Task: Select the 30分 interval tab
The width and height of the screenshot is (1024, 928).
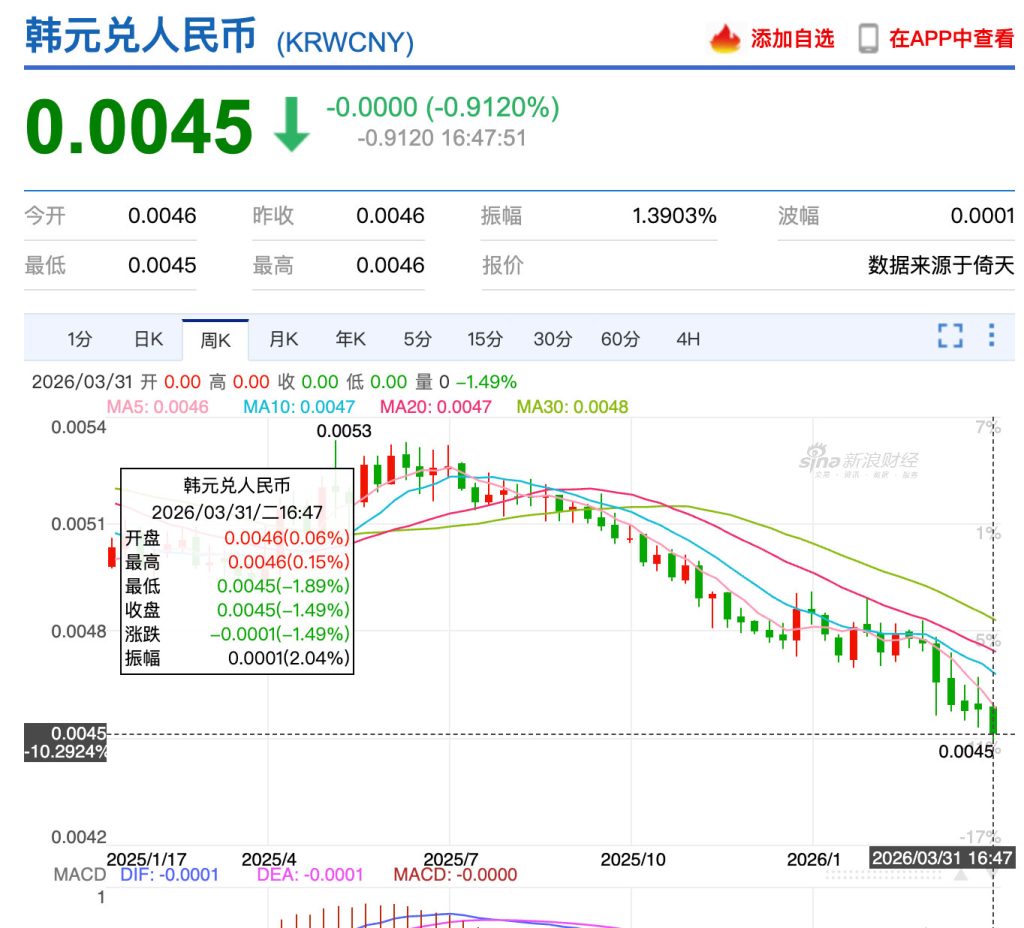Action: 552,339
